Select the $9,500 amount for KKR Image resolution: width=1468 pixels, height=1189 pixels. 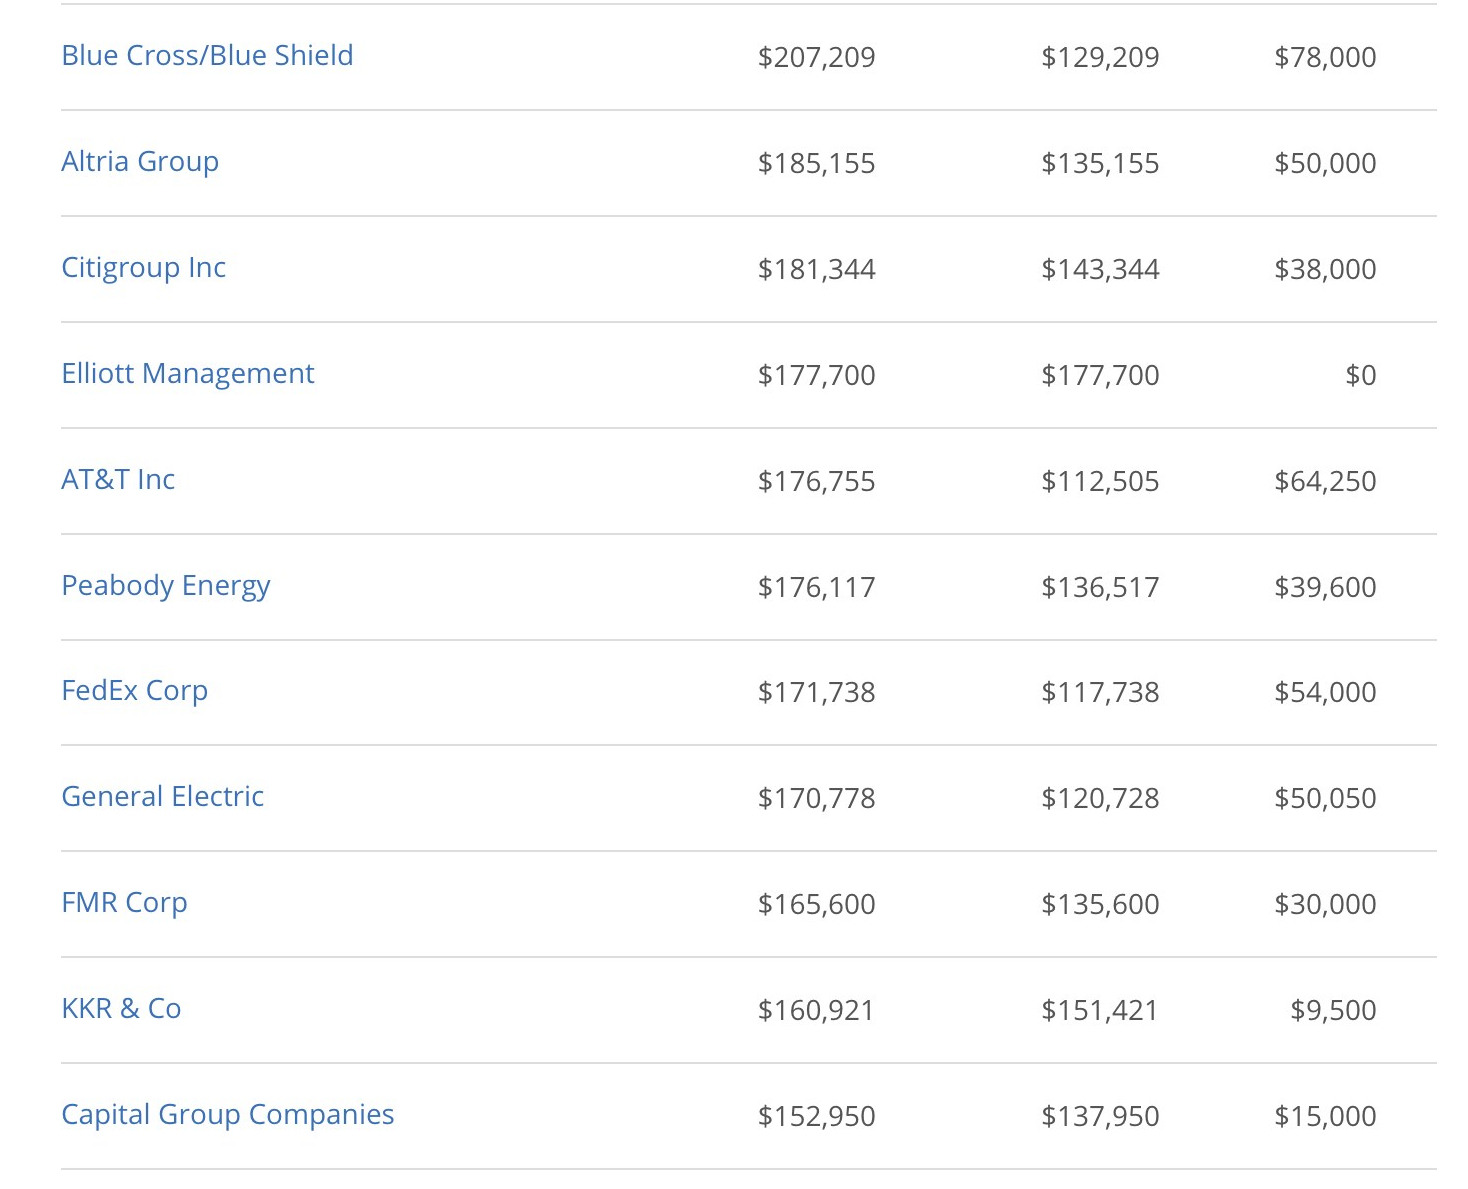(x=1333, y=1011)
